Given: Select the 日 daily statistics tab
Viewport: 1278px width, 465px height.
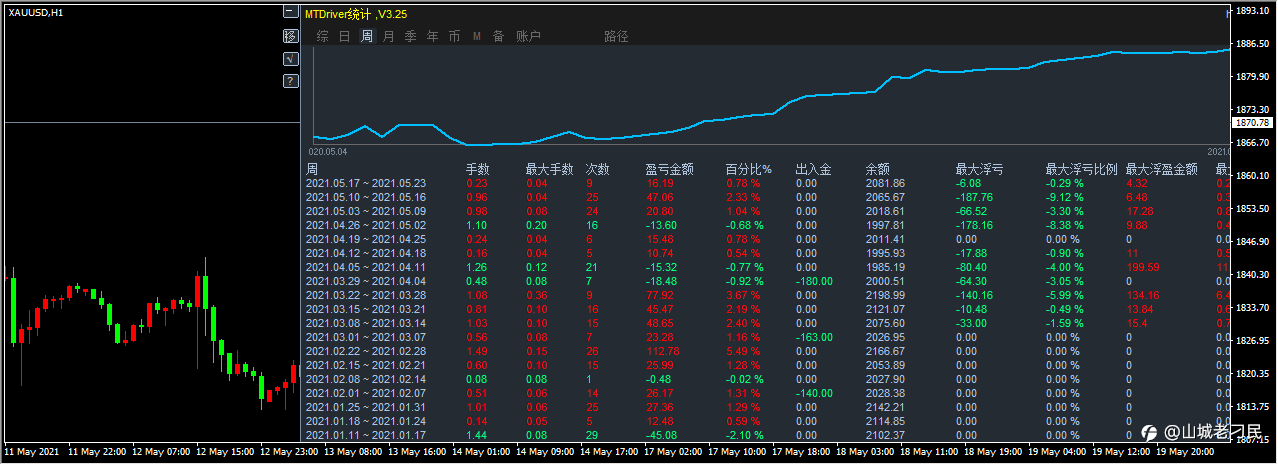Looking at the screenshot, I should [344, 36].
